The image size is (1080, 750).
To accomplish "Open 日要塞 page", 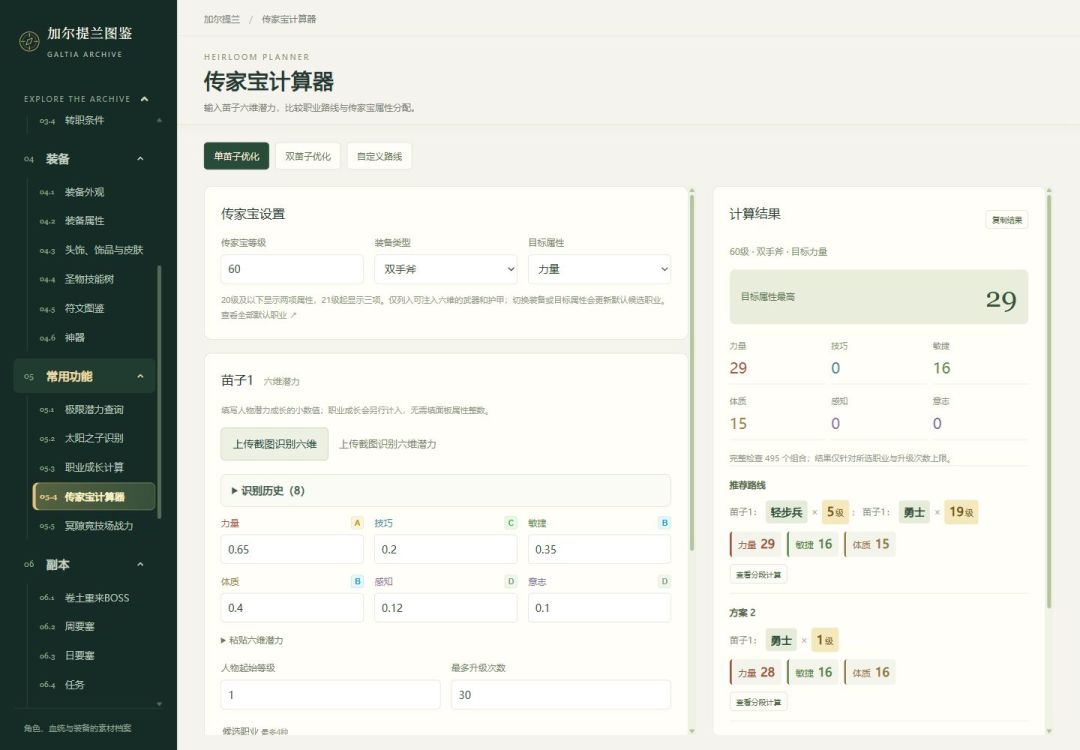I will (79, 656).
